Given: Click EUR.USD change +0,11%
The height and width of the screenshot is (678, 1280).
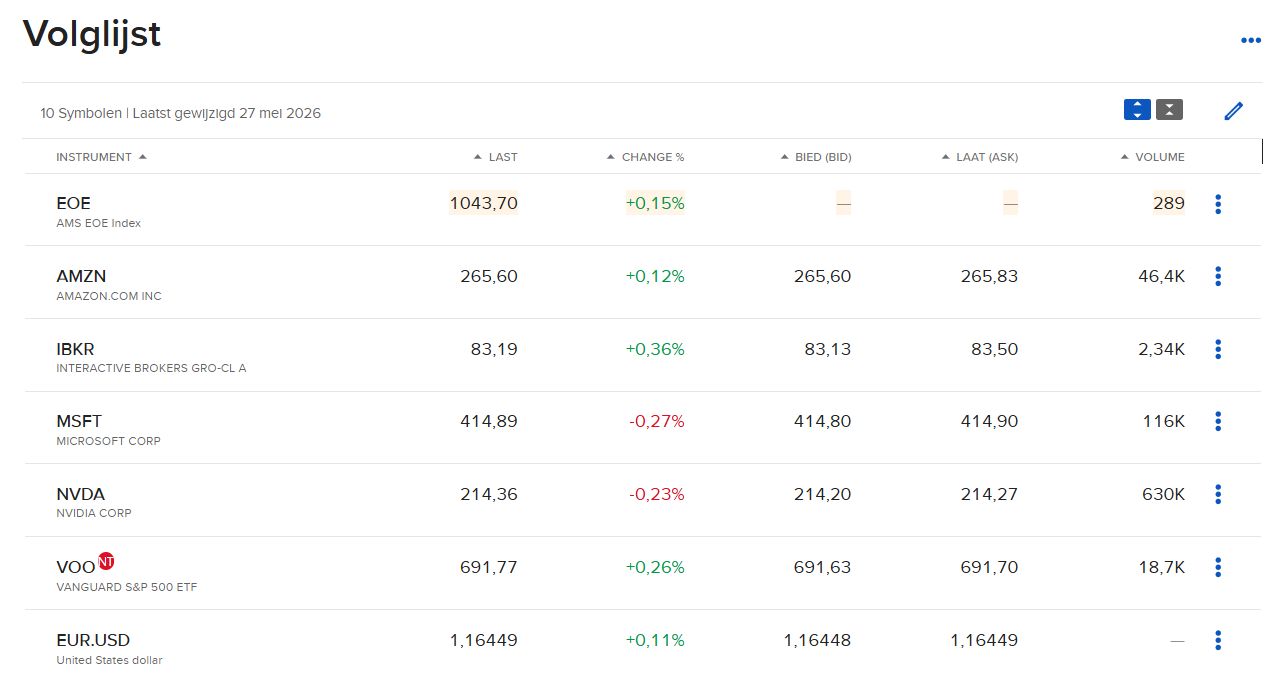Looking at the screenshot, I should click(655, 640).
